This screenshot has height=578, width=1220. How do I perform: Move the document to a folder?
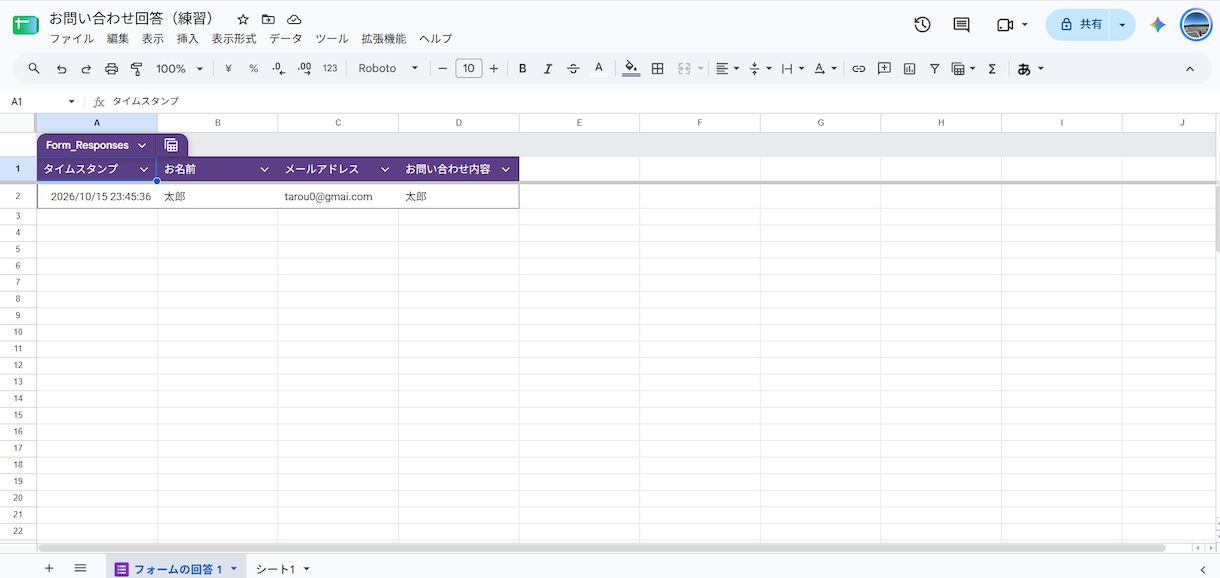pos(268,20)
